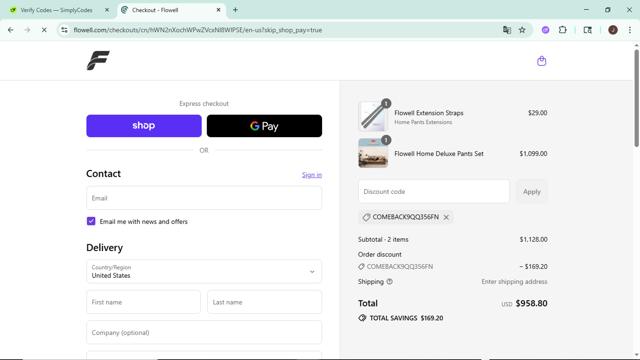
Task: Open the browser extensions puzzle icon
Action: point(562,30)
